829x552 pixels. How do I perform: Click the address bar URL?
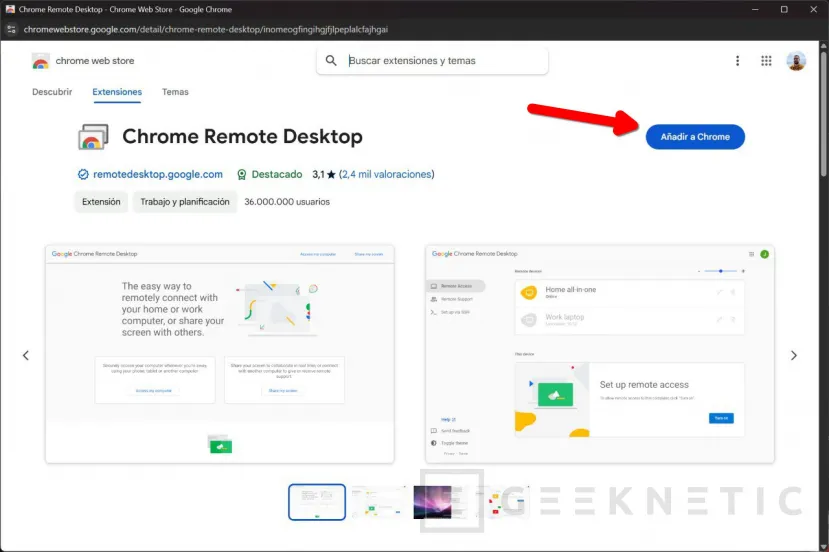click(x=206, y=30)
